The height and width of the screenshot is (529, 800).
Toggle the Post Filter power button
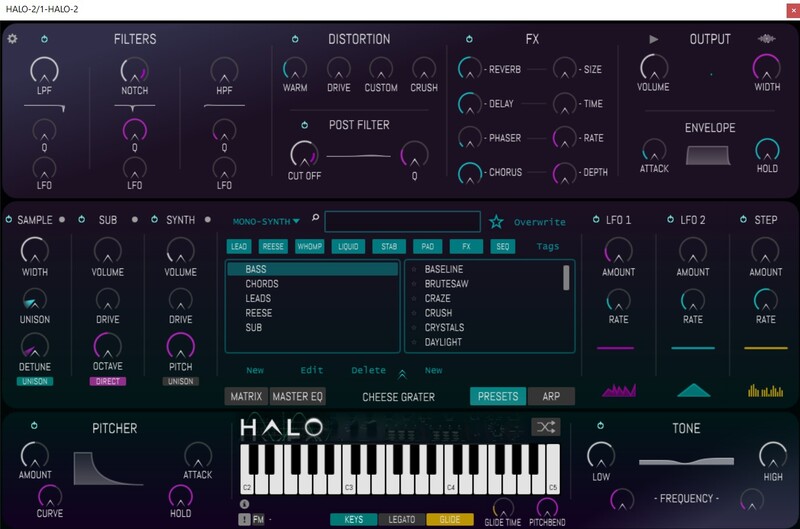(305, 125)
